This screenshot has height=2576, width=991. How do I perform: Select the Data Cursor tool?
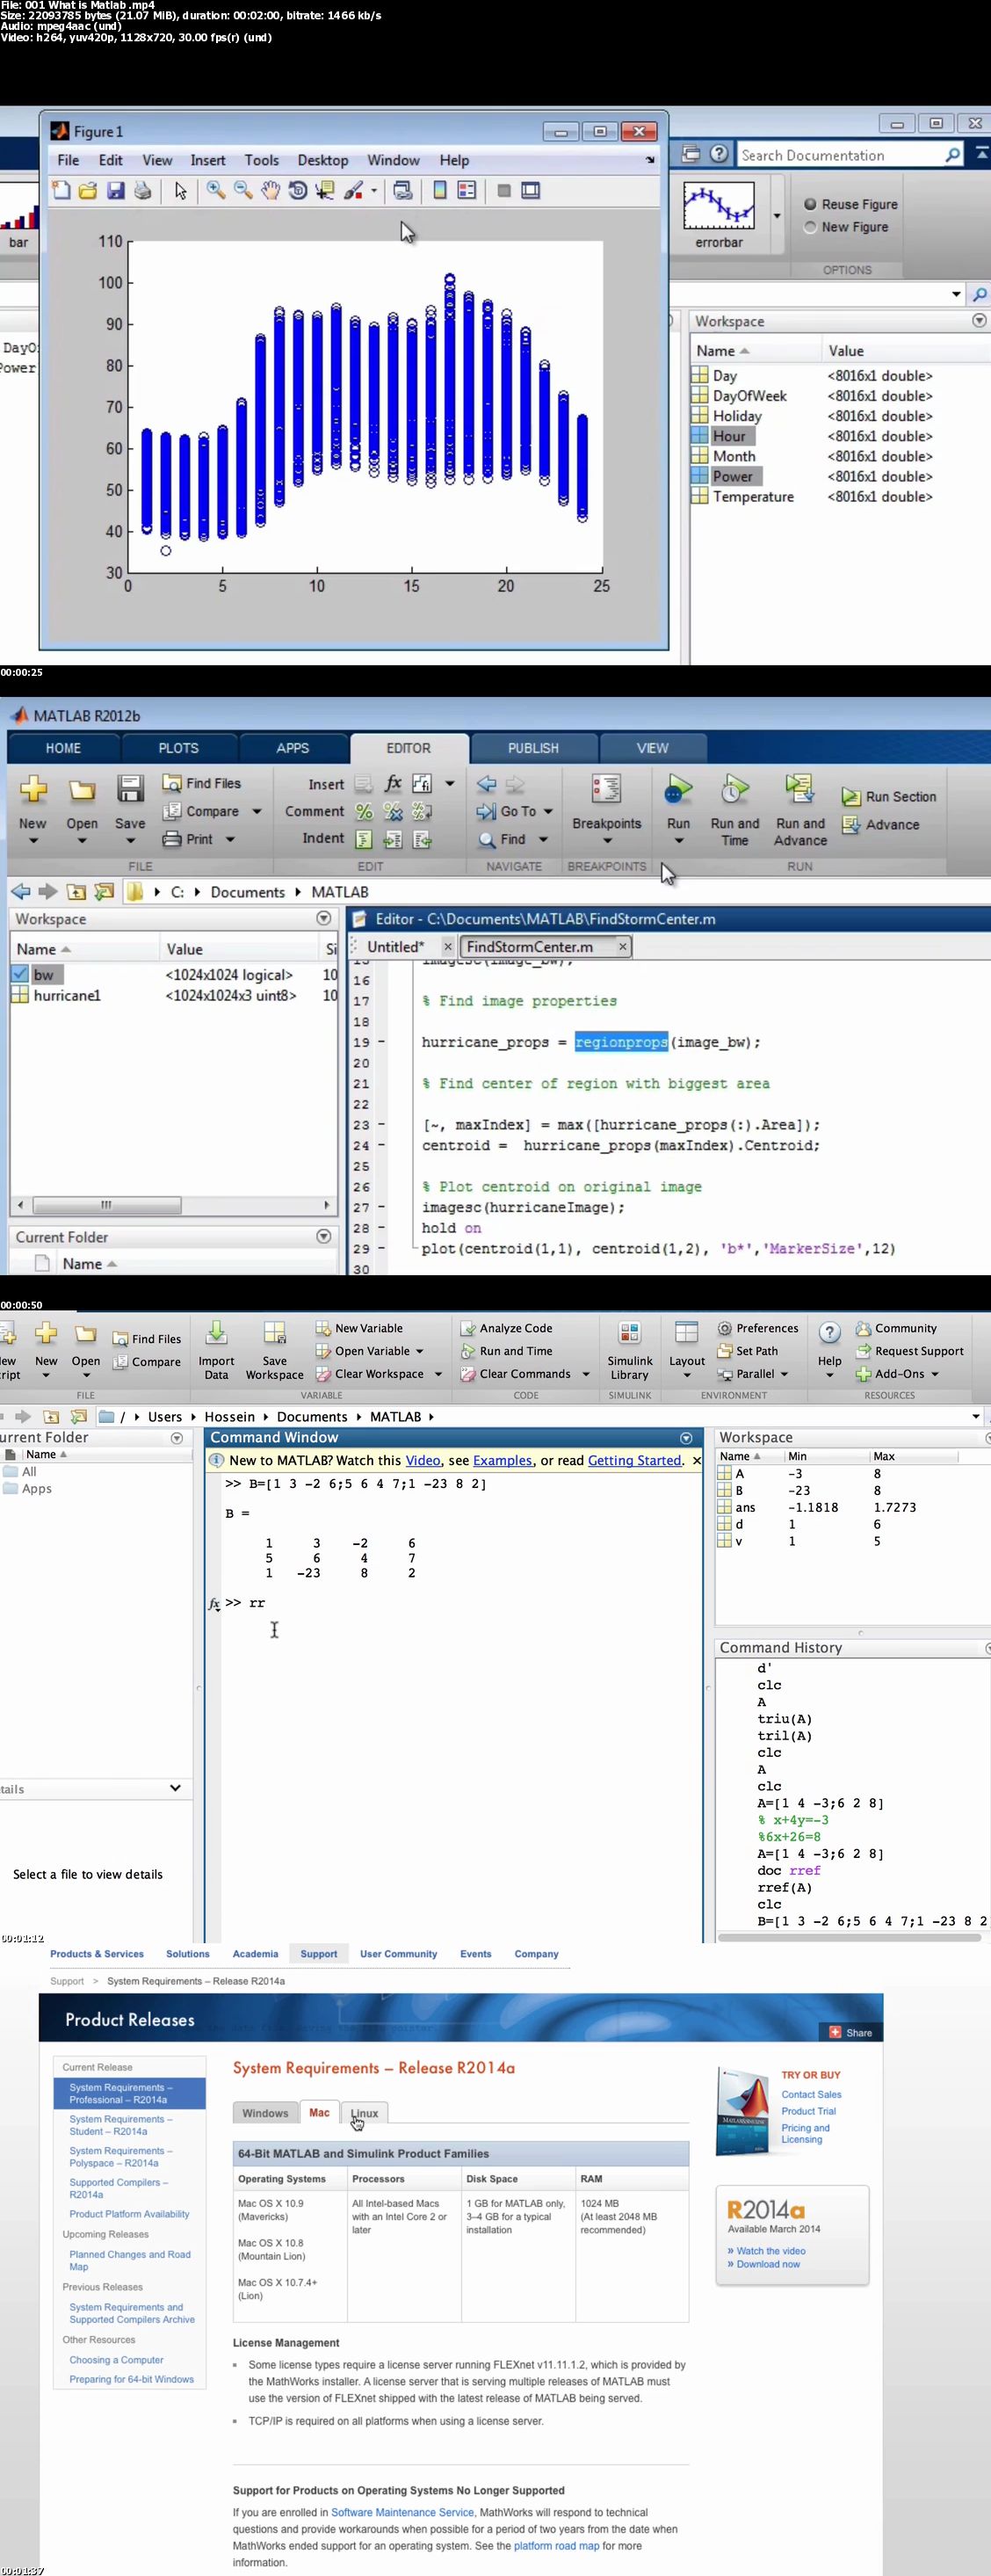(324, 190)
